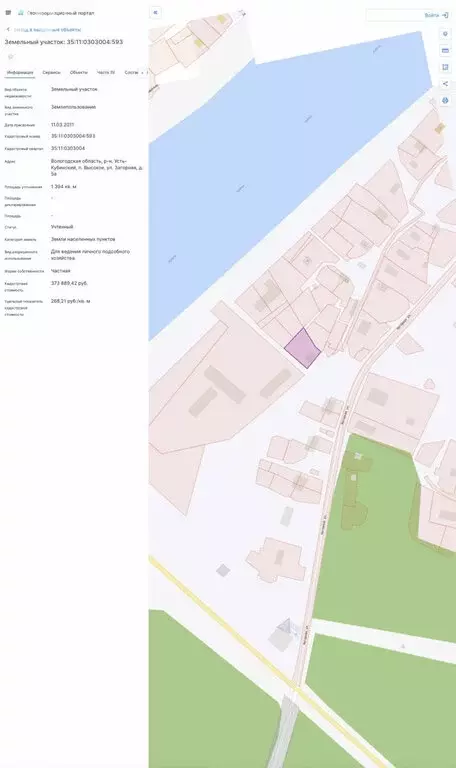The image size is (456, 768).
Task: Go back via the return link above title
Action: [47, 30]
